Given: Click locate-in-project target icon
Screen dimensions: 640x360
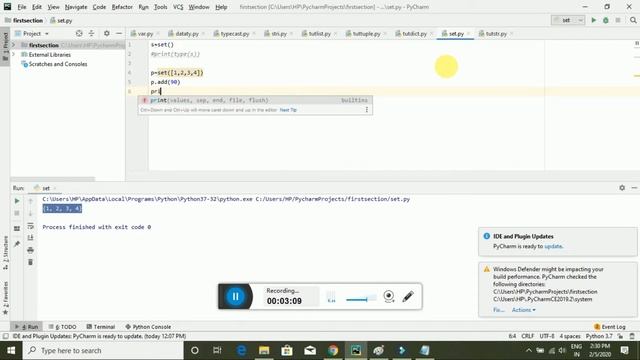Looking at the screenshot, I should coord(79,33).
